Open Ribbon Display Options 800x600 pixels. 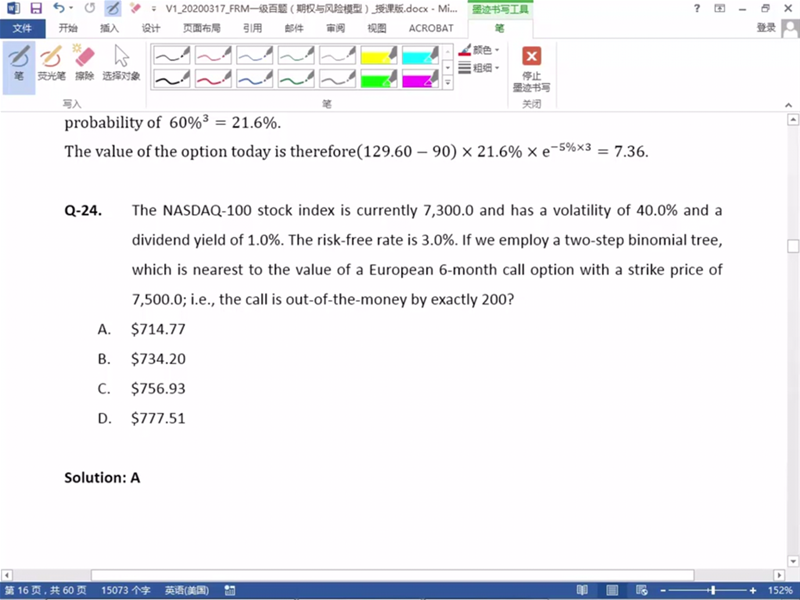pos(719,8)
